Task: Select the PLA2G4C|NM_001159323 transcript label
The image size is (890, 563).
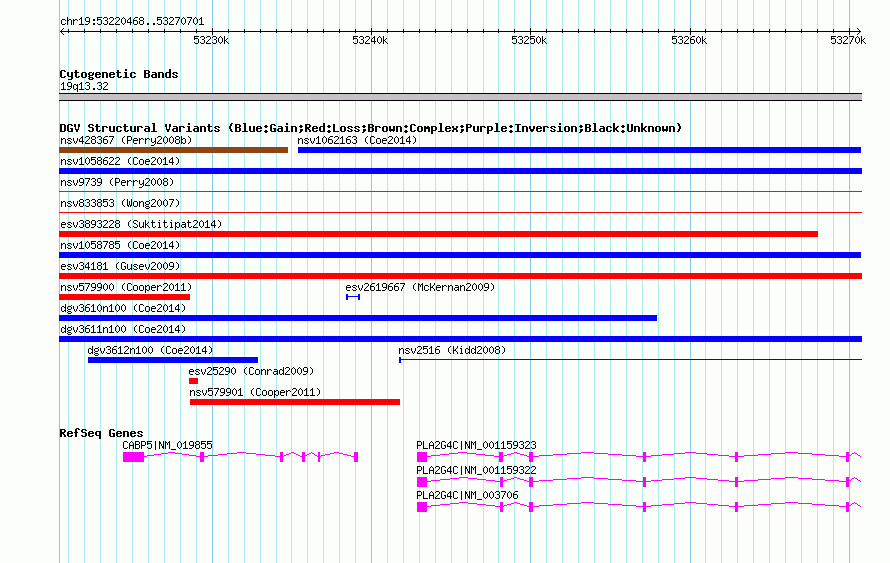Action: tap(476, 446)
